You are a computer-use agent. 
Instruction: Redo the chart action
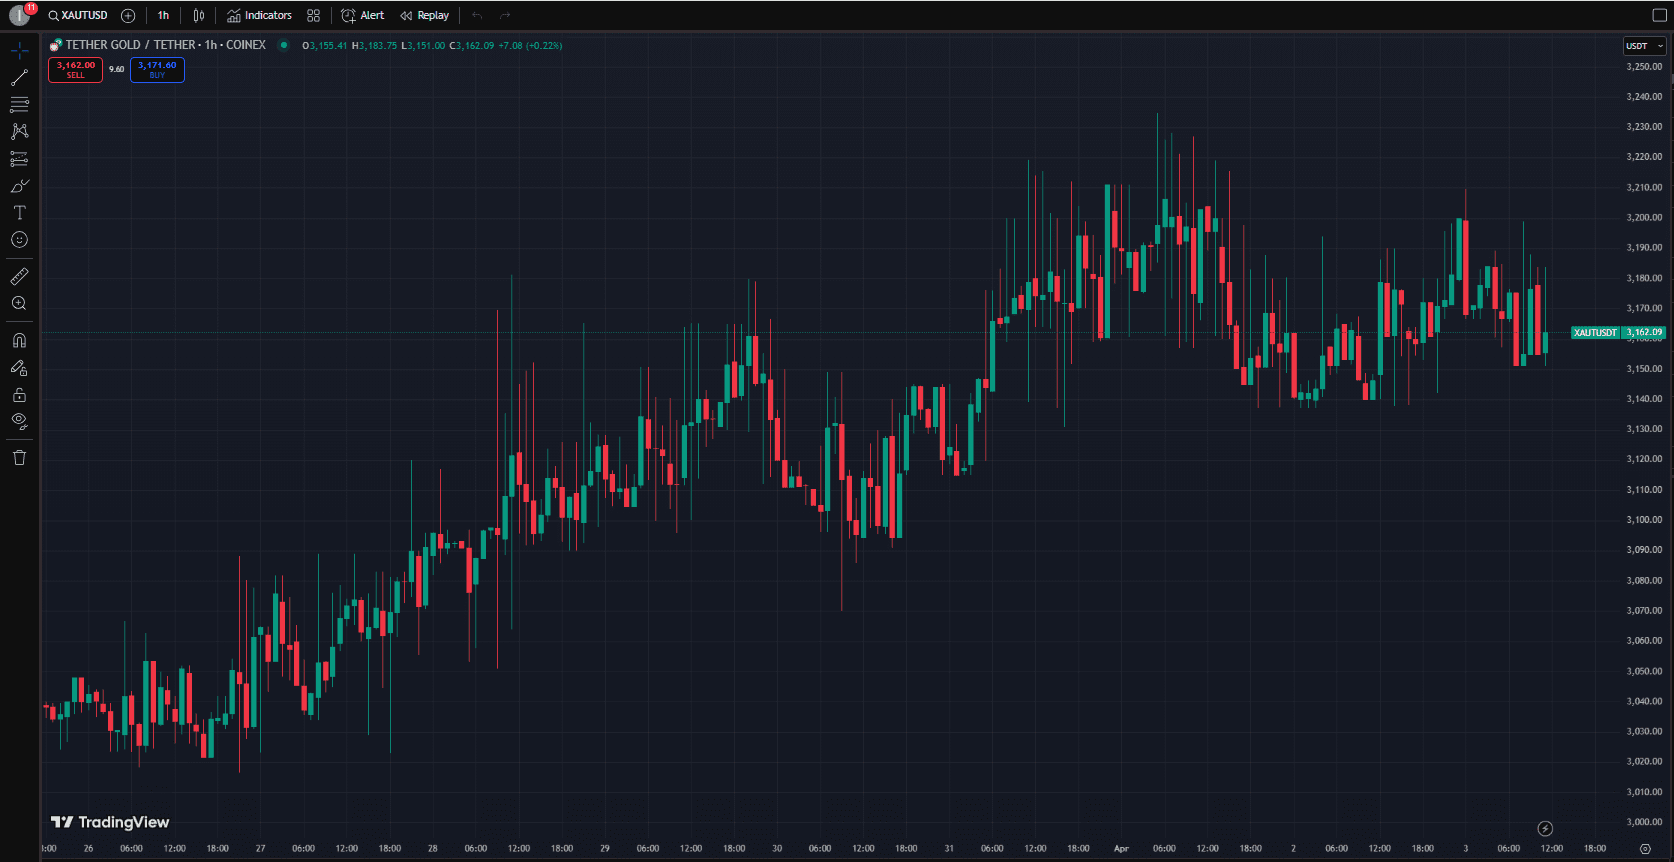coord(505,15)
